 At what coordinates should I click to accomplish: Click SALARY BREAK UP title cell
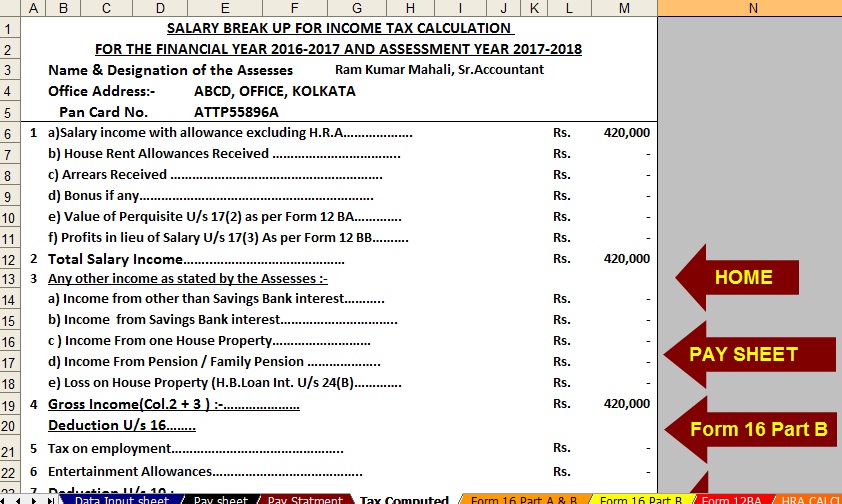point(339,28)
